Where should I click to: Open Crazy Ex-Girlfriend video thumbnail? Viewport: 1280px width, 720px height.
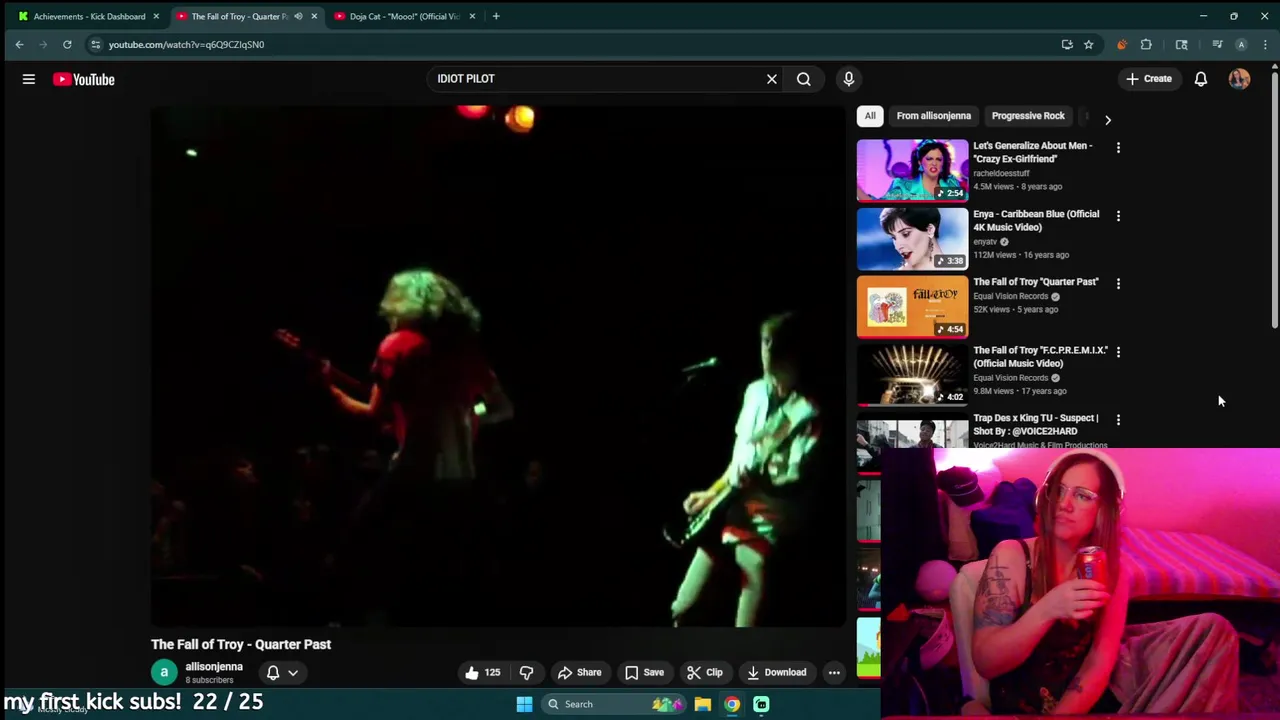coord(912,170)
